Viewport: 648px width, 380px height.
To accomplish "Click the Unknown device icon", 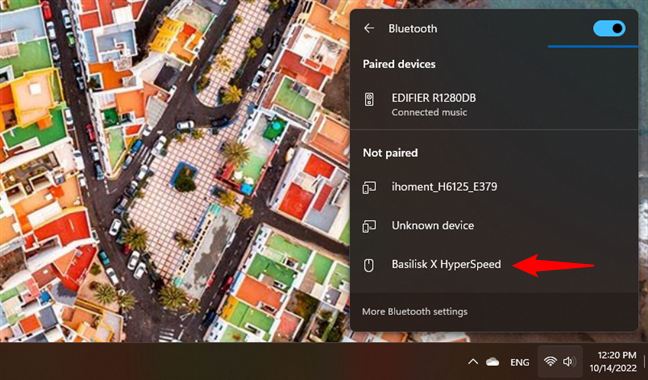I will tap(369, 226).
